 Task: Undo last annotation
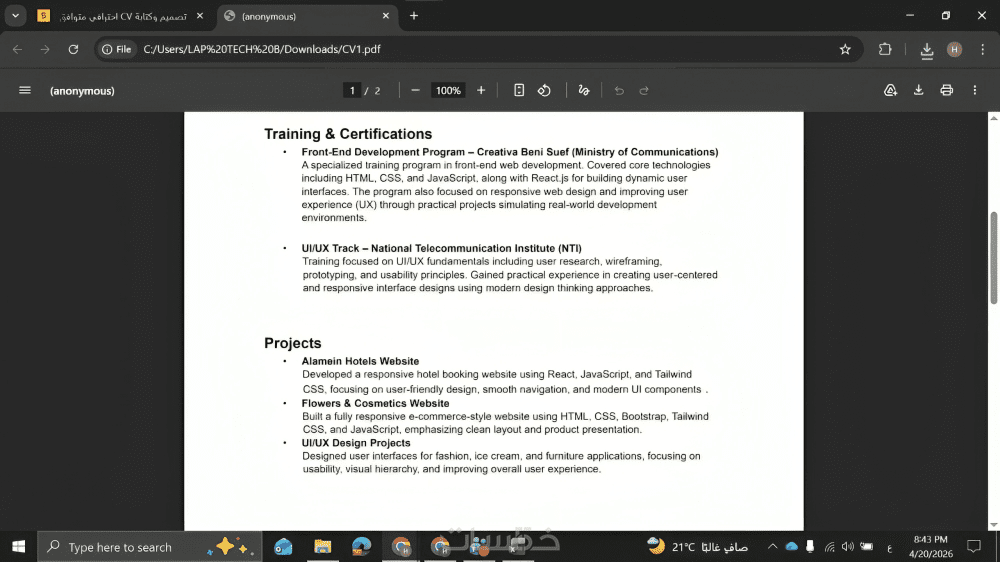pos(619,91)
